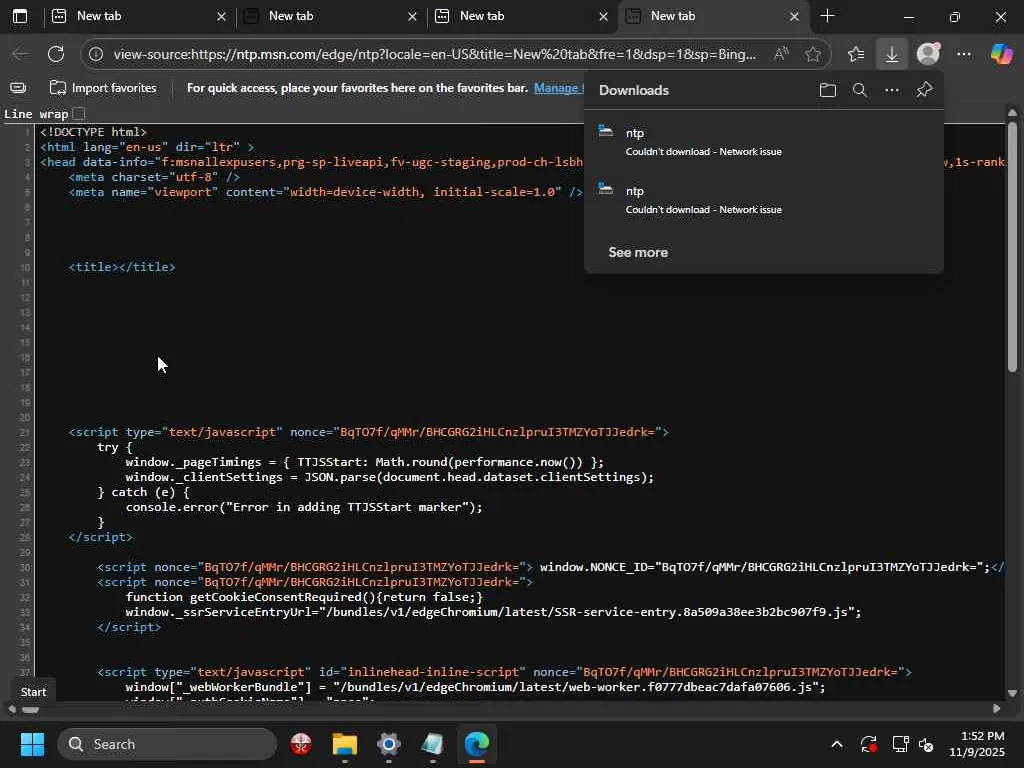1024x768 pixels.
Task: View site information icon in address bar
Action: click(x=96, y=54)
